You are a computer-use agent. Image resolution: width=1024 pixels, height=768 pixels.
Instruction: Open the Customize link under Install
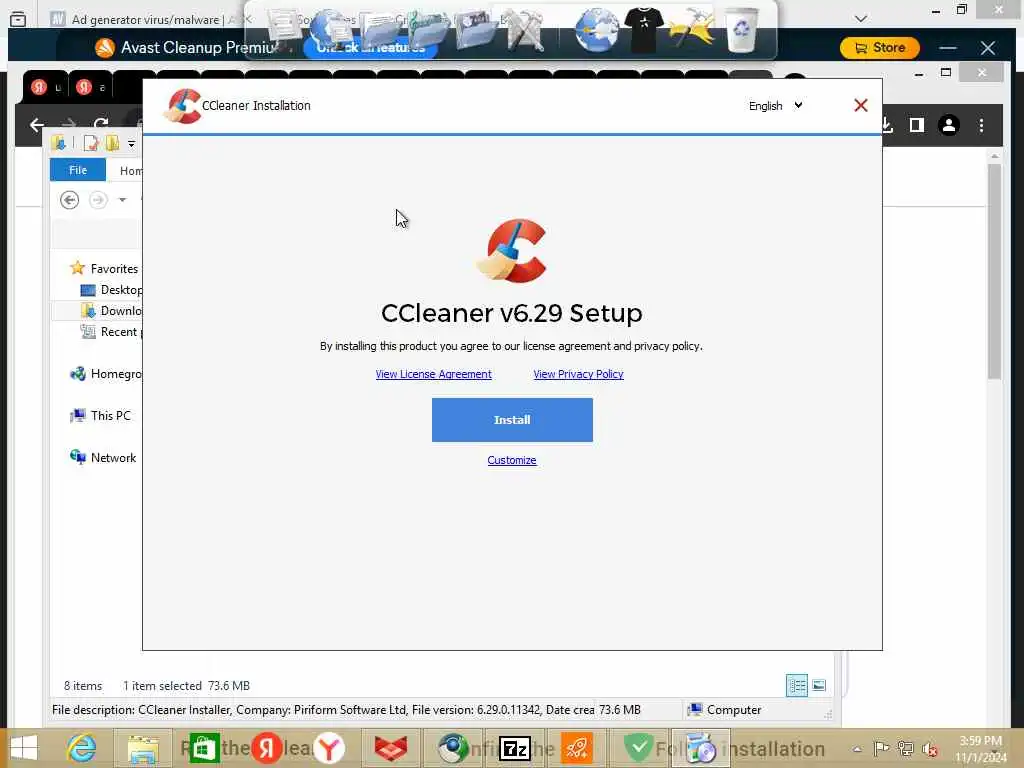pos(512,460)
